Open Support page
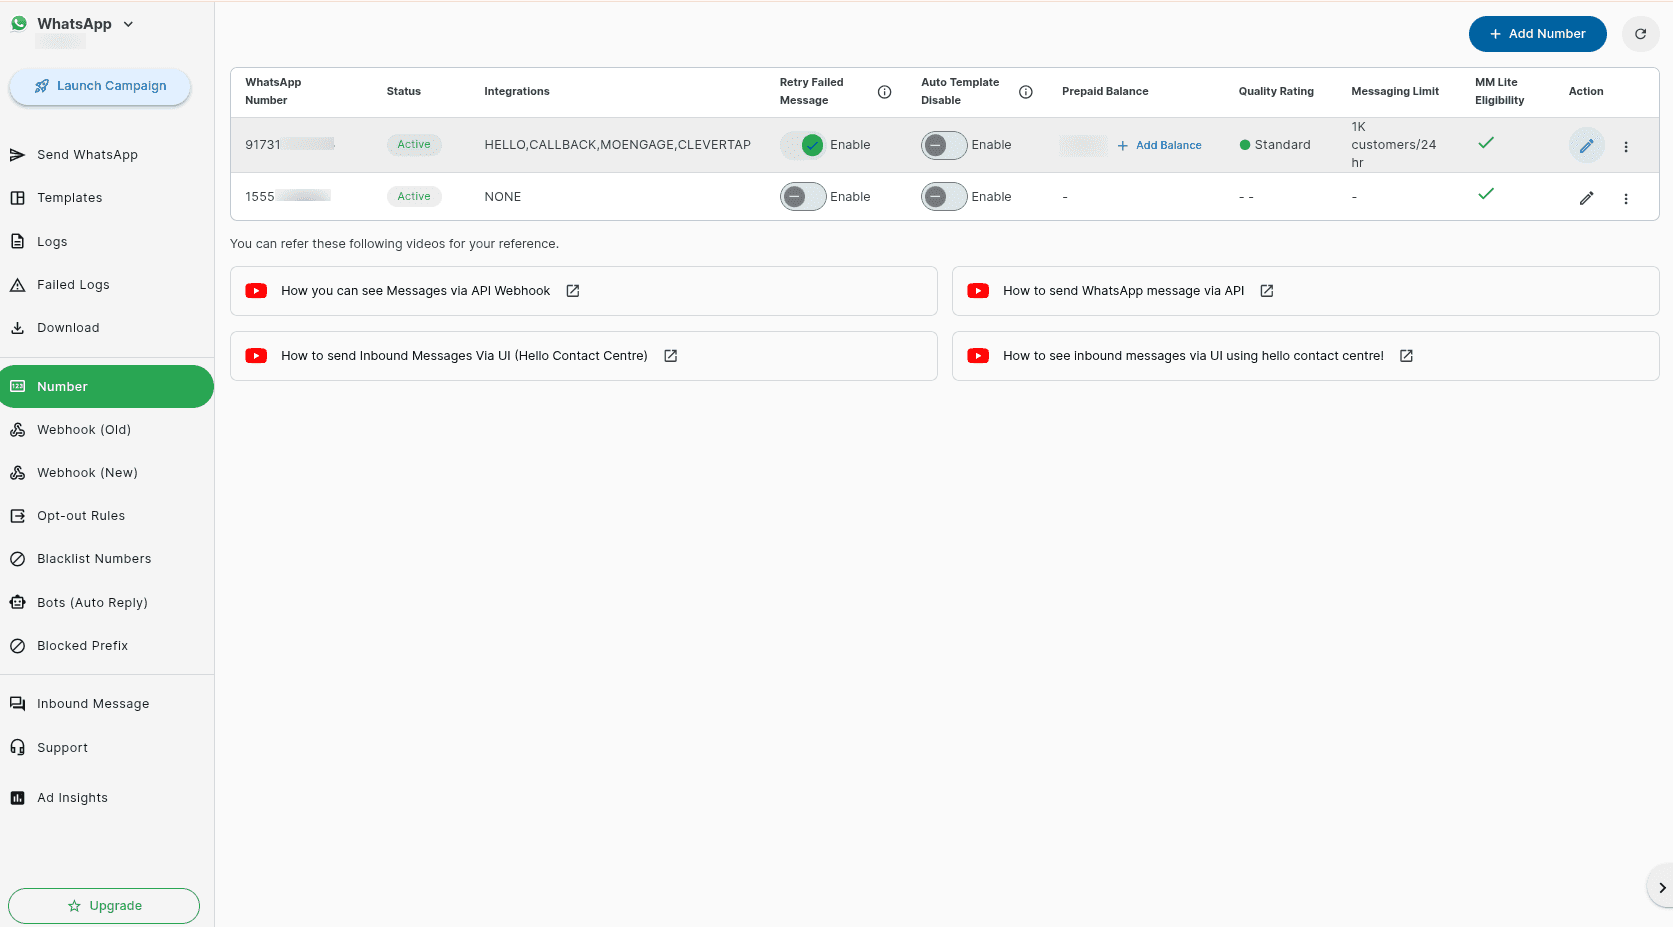This screenshot has width=1673, height=927. click(x=62, y=748)
